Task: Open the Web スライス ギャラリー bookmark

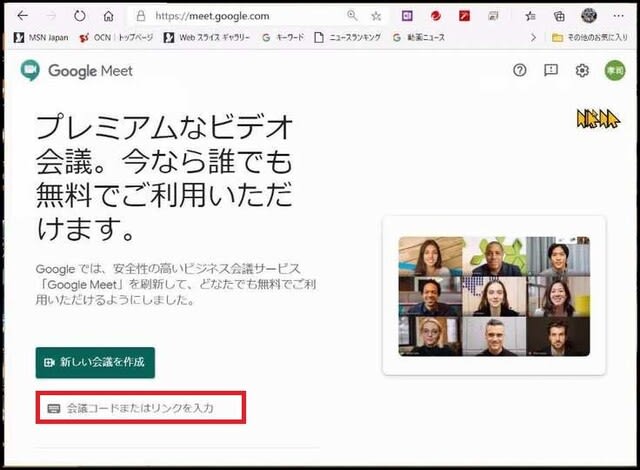Action: coord(207,38)
